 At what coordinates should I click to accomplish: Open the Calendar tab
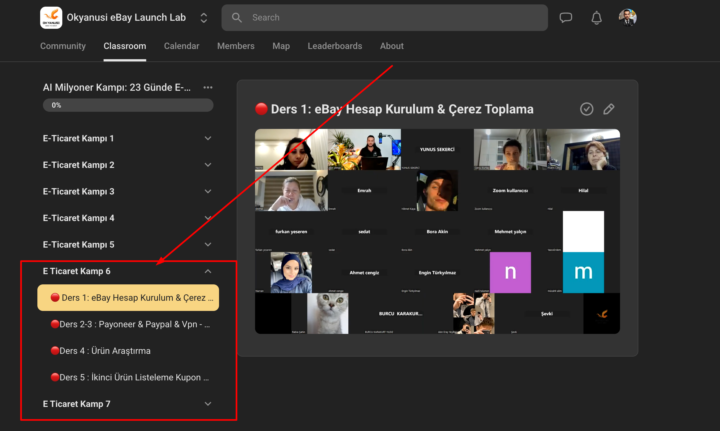tap(181, 46)
